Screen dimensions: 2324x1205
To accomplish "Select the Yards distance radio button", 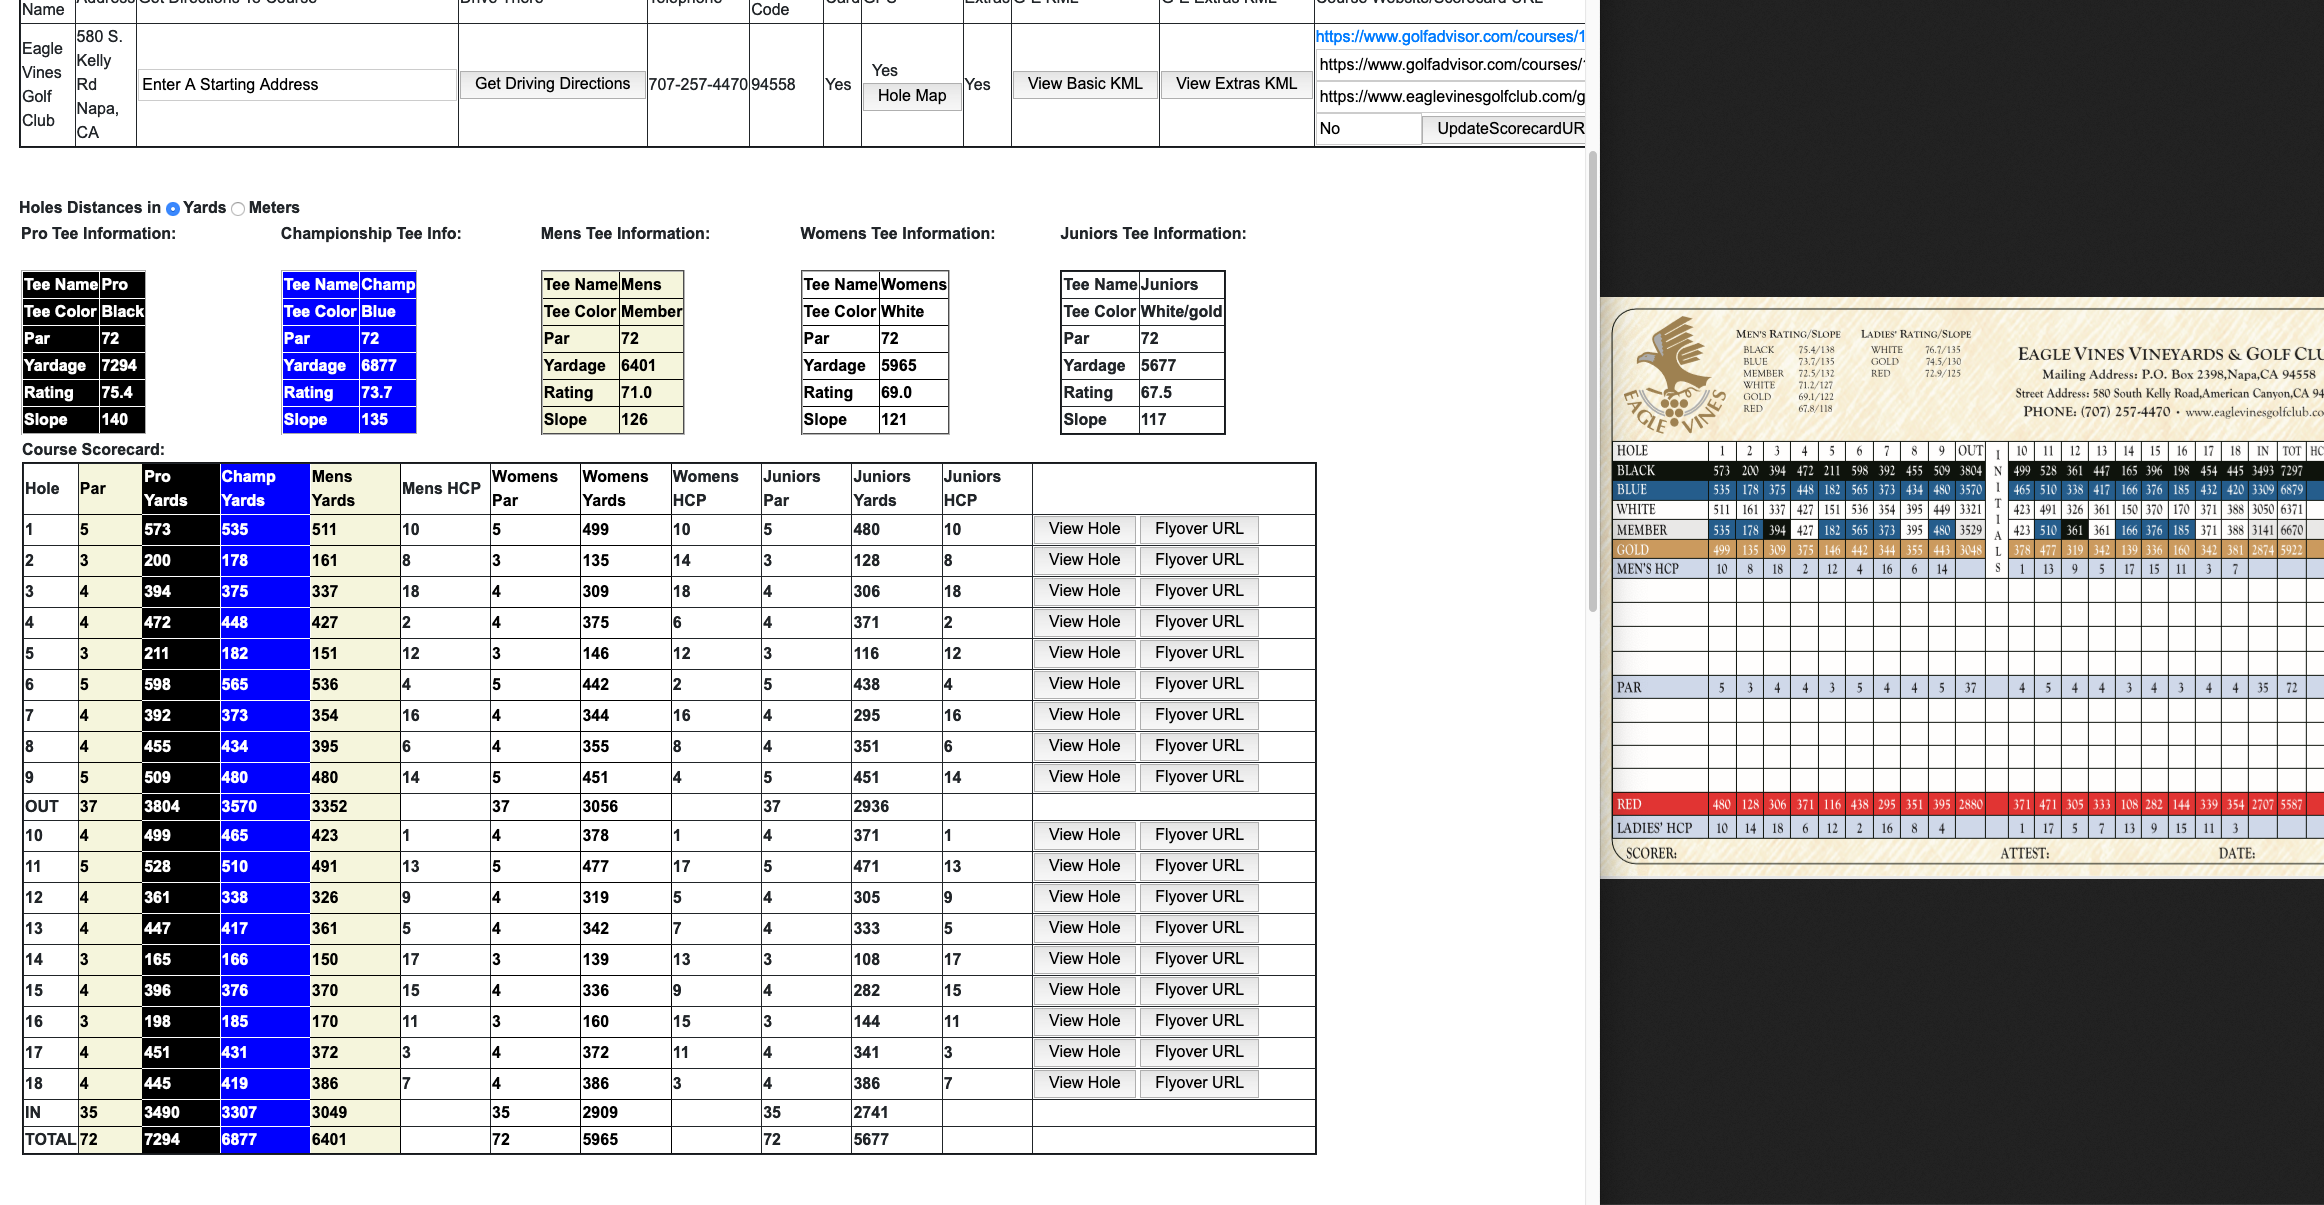I will click(x=173, y=208).
